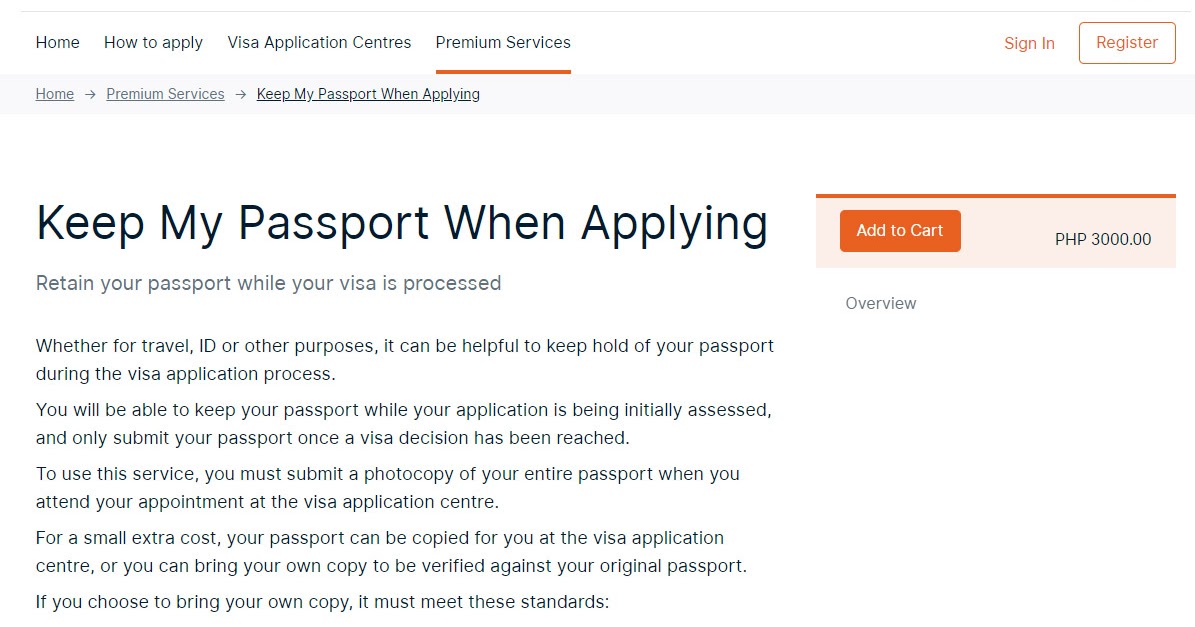Click the subtitle about retaining your passport
This screenshot has height=627, width=1195.
[268, 283]
